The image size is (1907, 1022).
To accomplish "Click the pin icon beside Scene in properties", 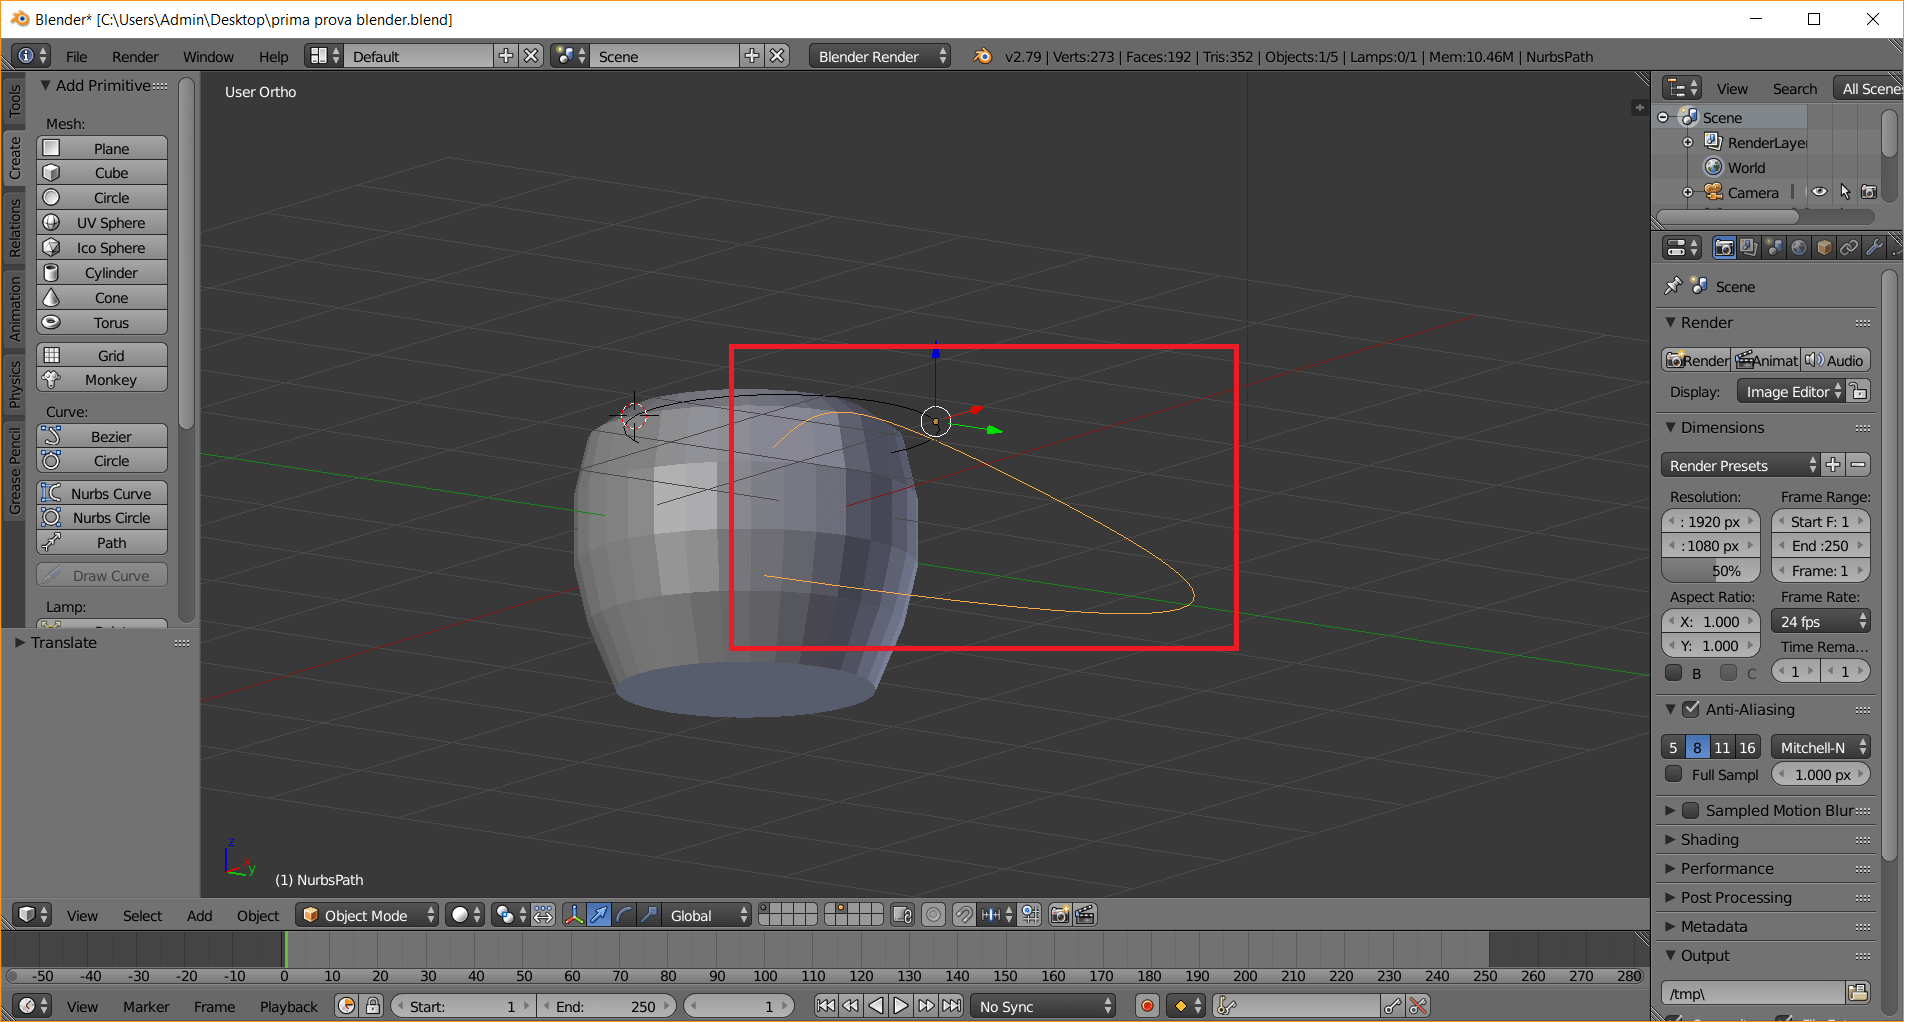I will click(x=1673, y=286).
